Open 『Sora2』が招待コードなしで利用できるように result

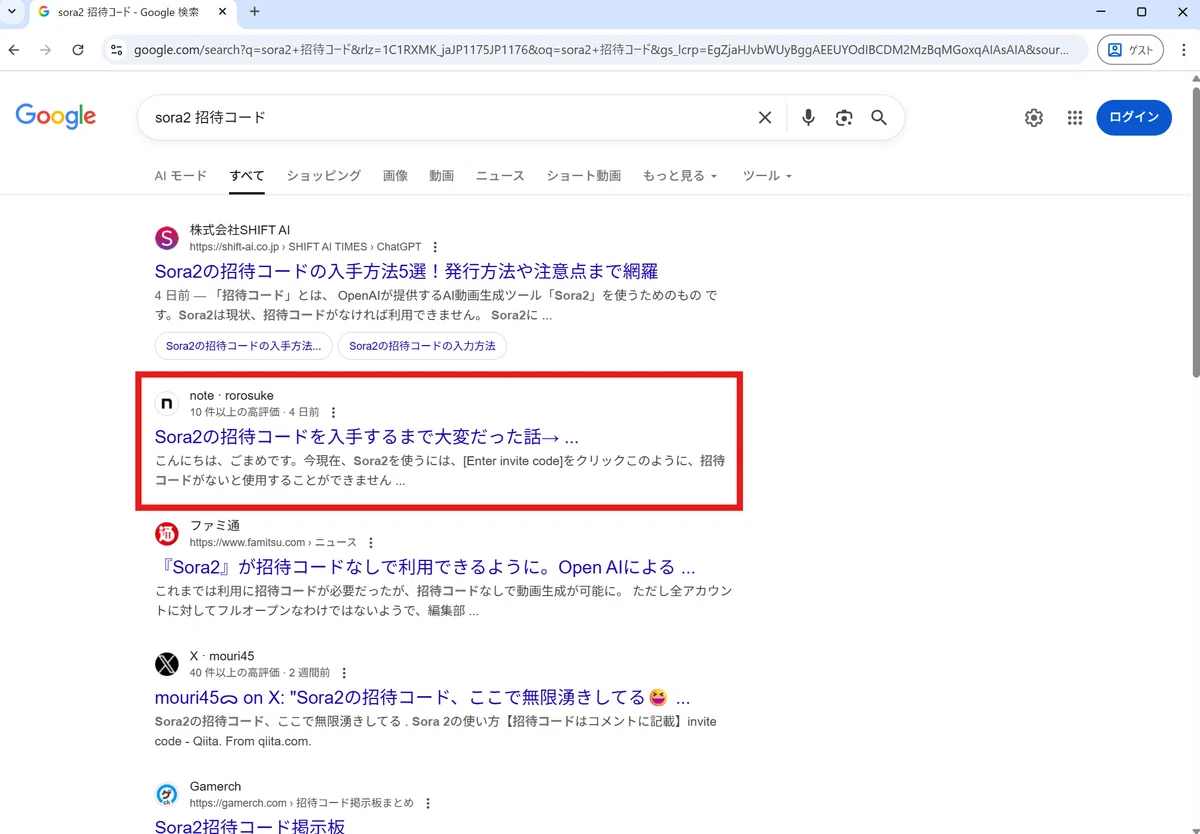425,567
